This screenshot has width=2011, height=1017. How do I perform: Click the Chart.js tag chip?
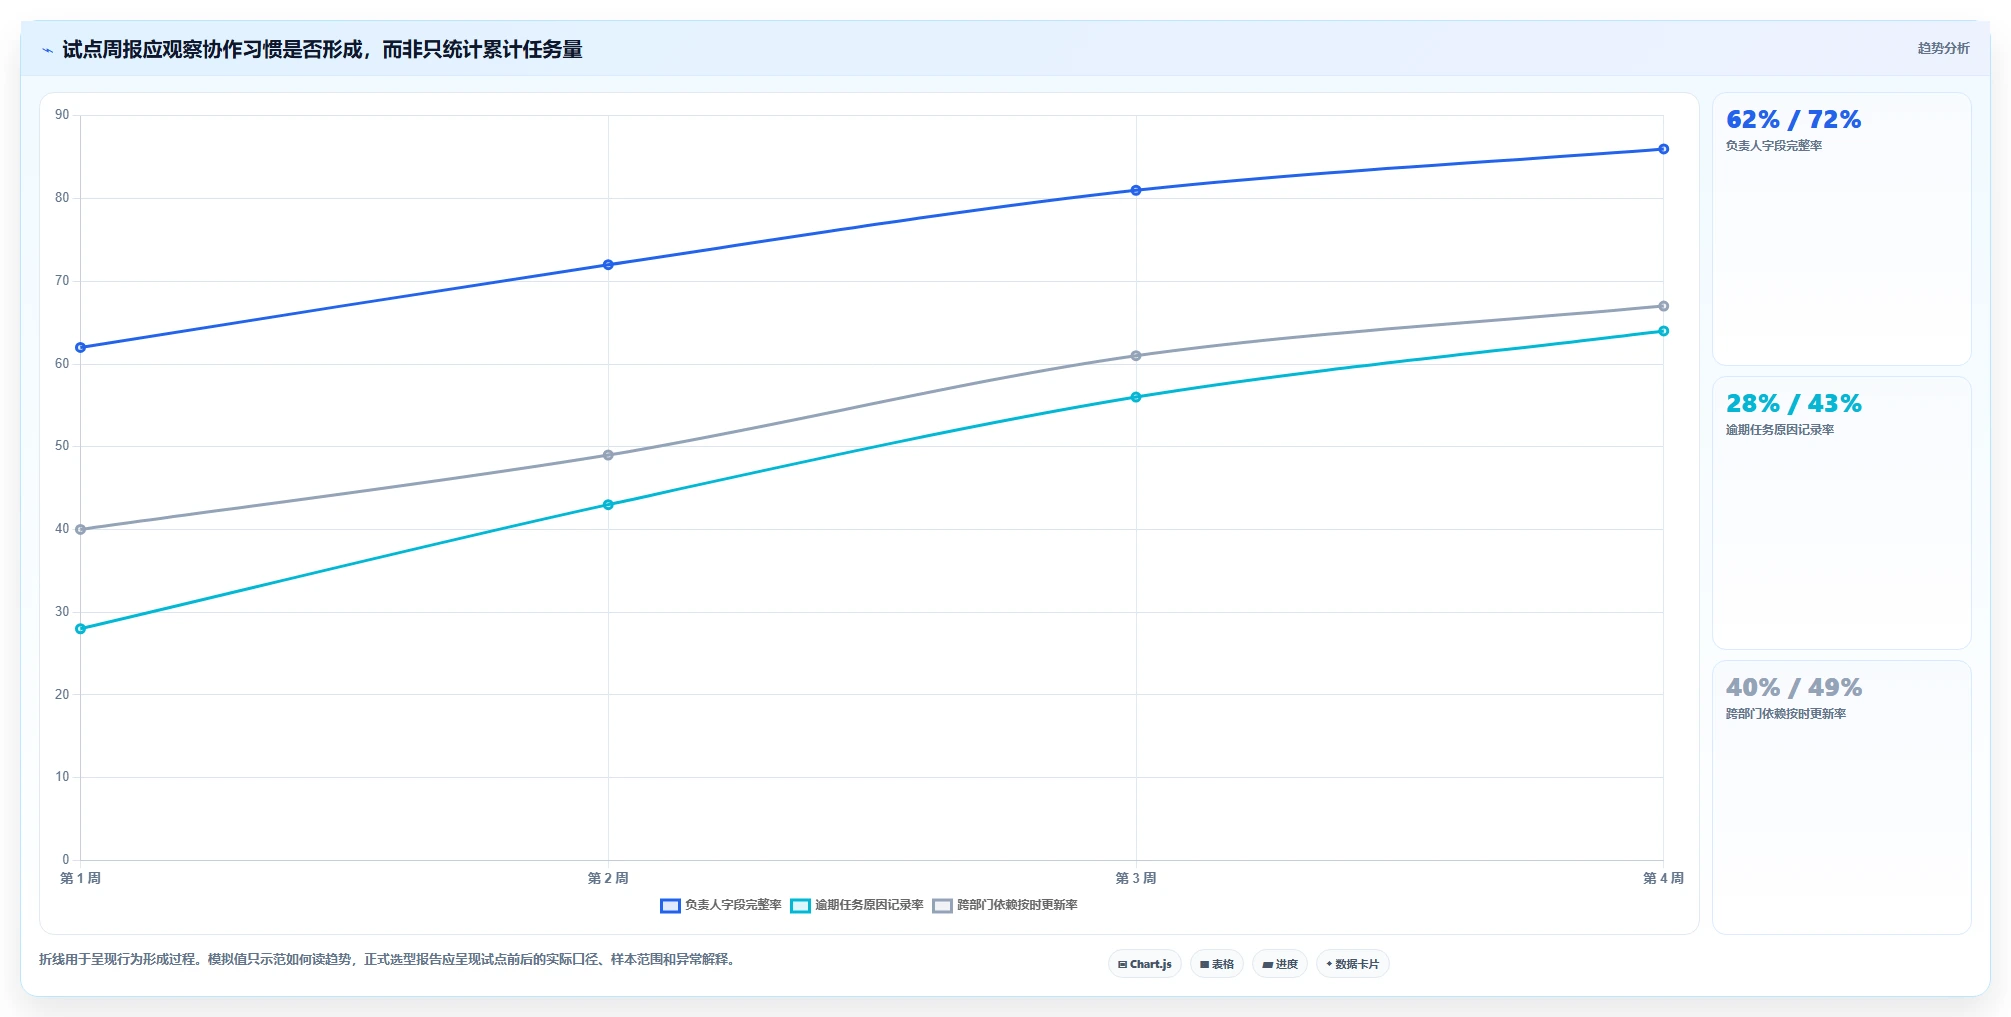[x=1145, y=964]
